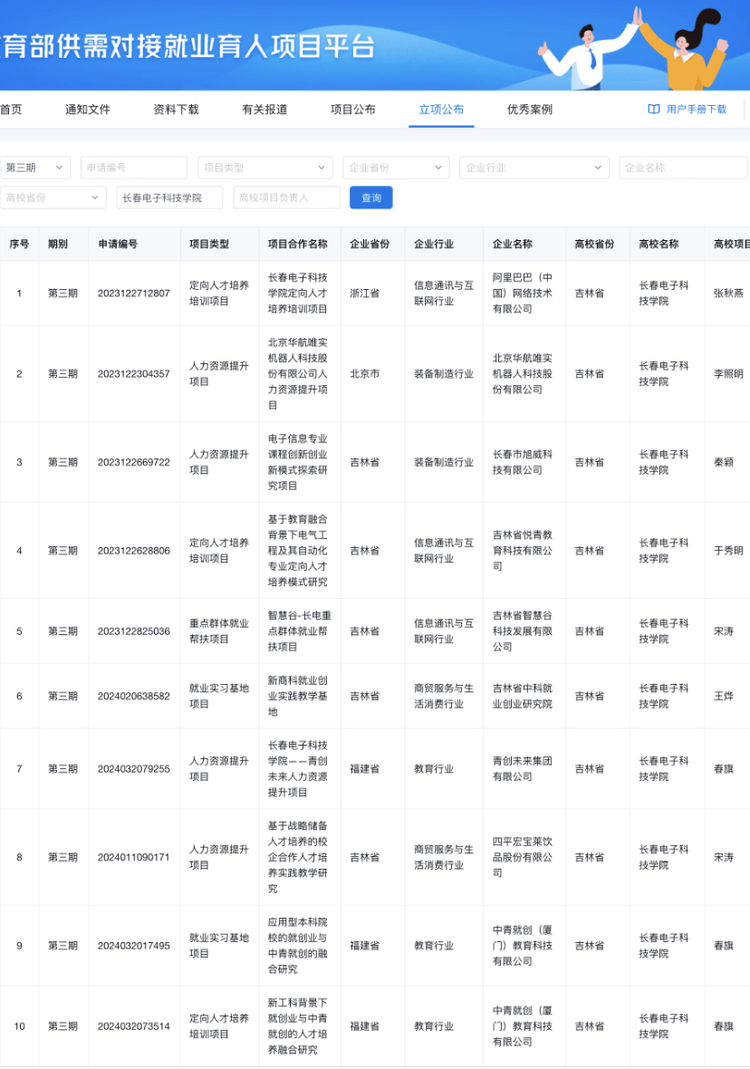Click project leader 李照明
This screenshot has width=750, height=1069.
[728, 374]
